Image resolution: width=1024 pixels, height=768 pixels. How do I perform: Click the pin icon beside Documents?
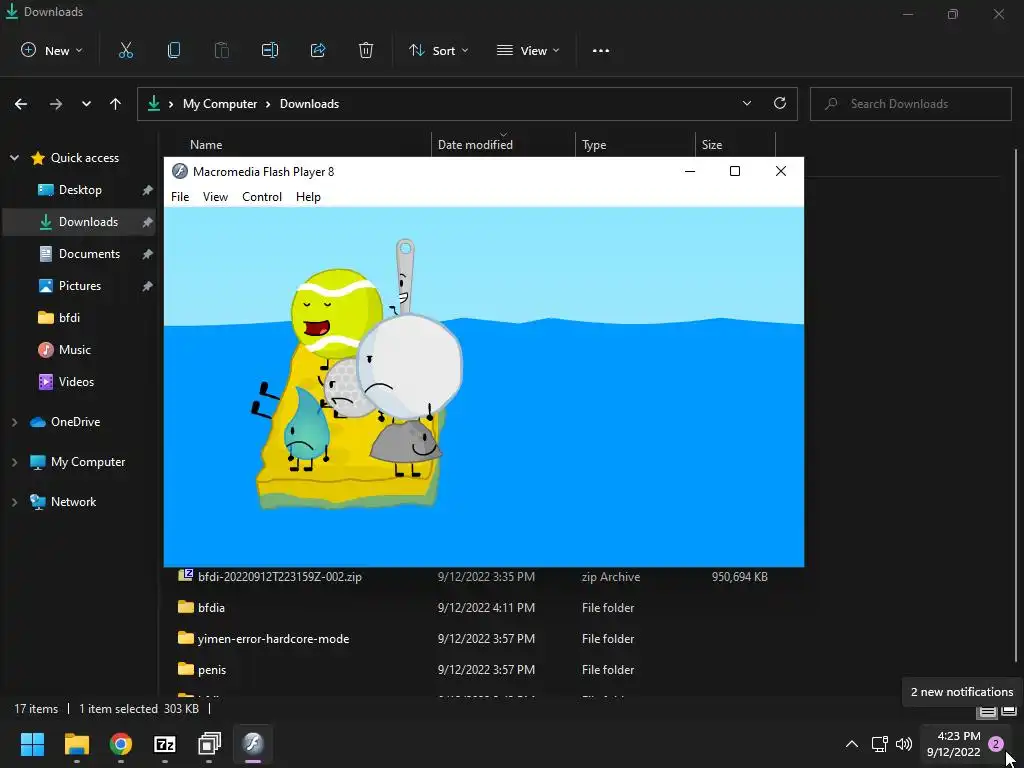tap(148, 254)
